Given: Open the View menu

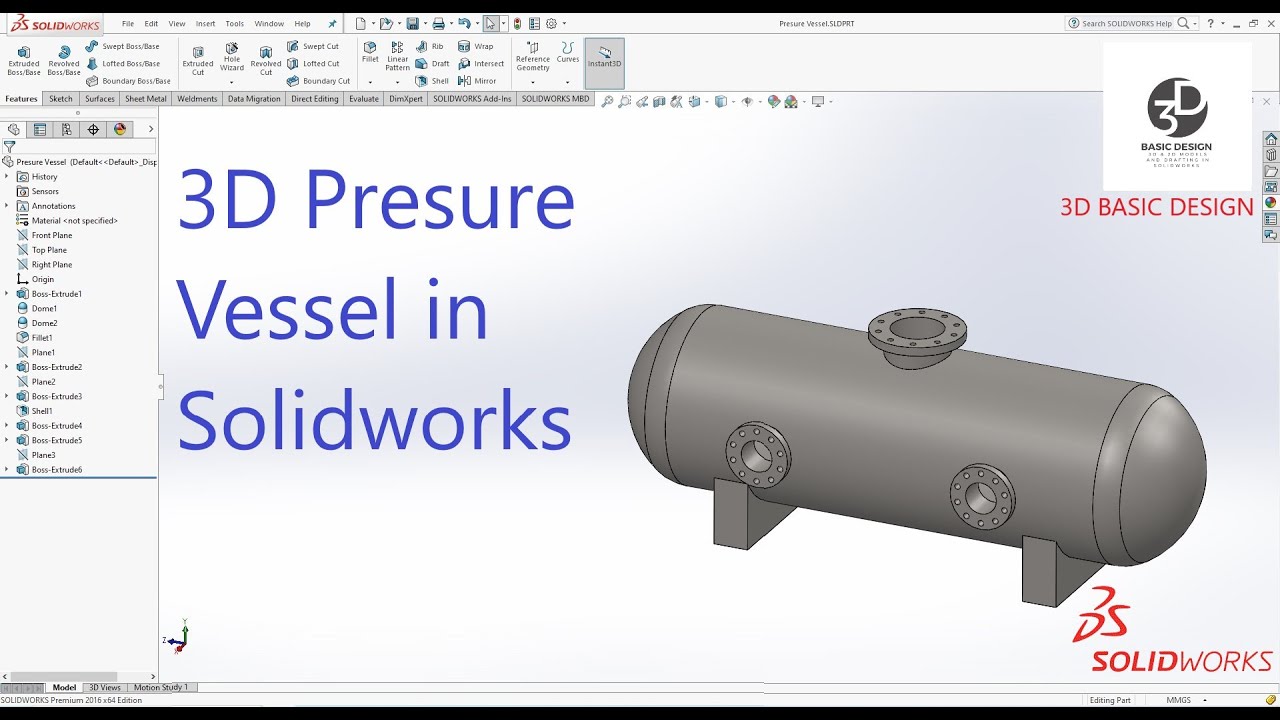Looking at the screenshot, I should [x=177, y=23].
